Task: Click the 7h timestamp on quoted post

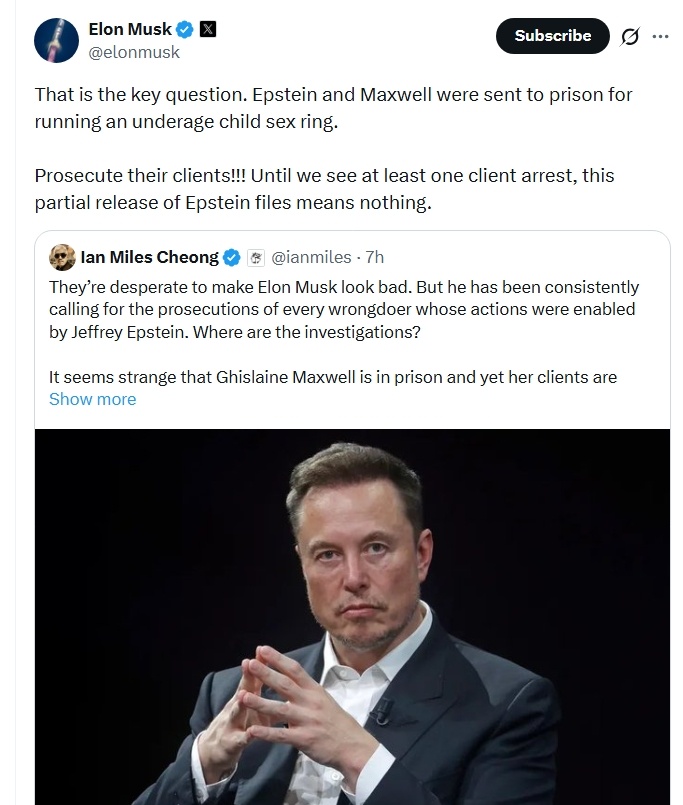Action: [375, 258]
